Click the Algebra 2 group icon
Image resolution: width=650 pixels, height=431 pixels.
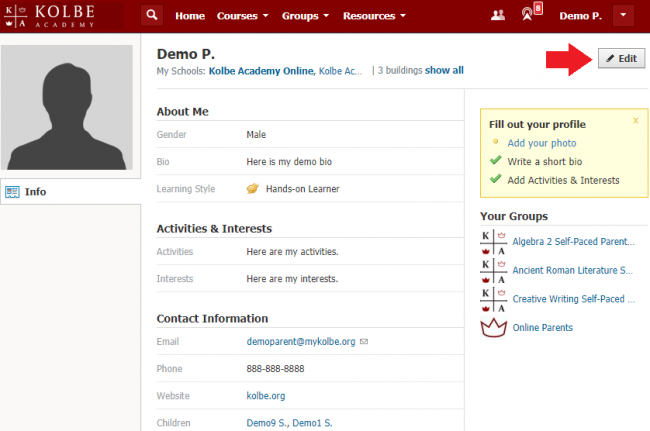[x=492, y=241]
